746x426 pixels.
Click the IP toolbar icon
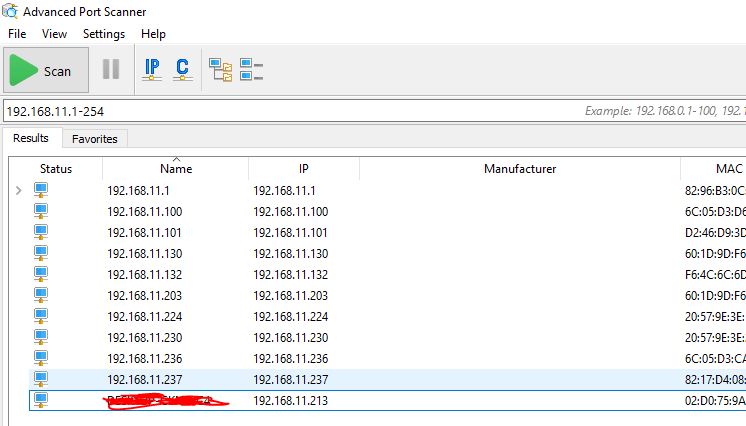pyautogui.click(x=152, y=69)
